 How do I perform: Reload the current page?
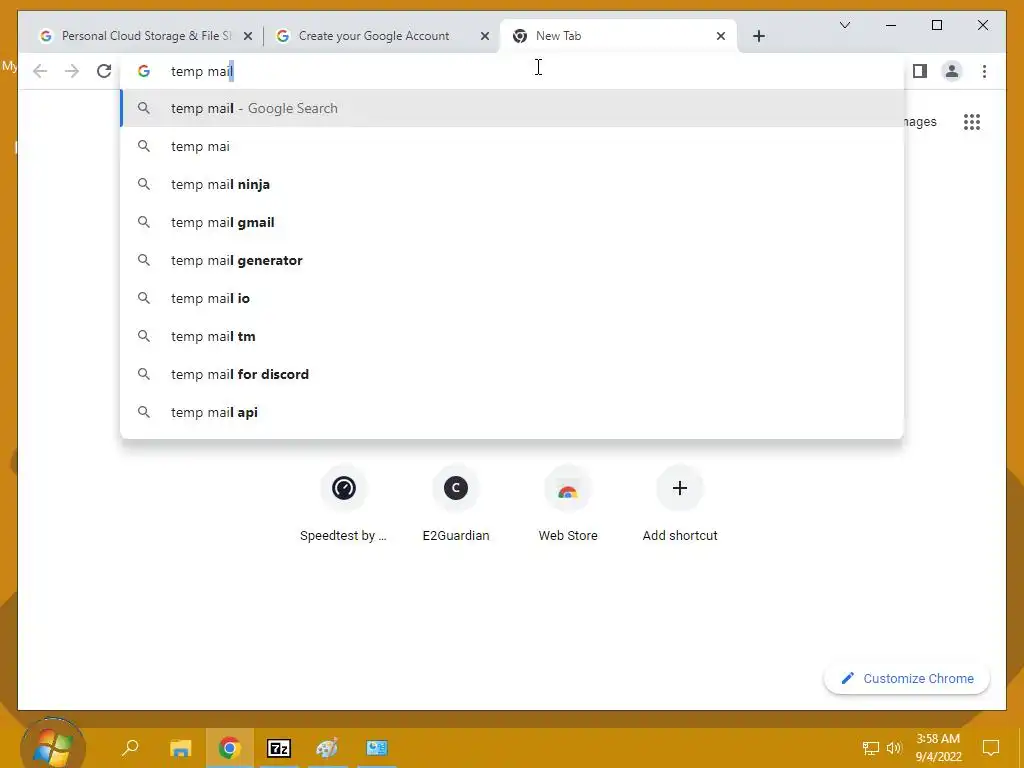[104, 71]
